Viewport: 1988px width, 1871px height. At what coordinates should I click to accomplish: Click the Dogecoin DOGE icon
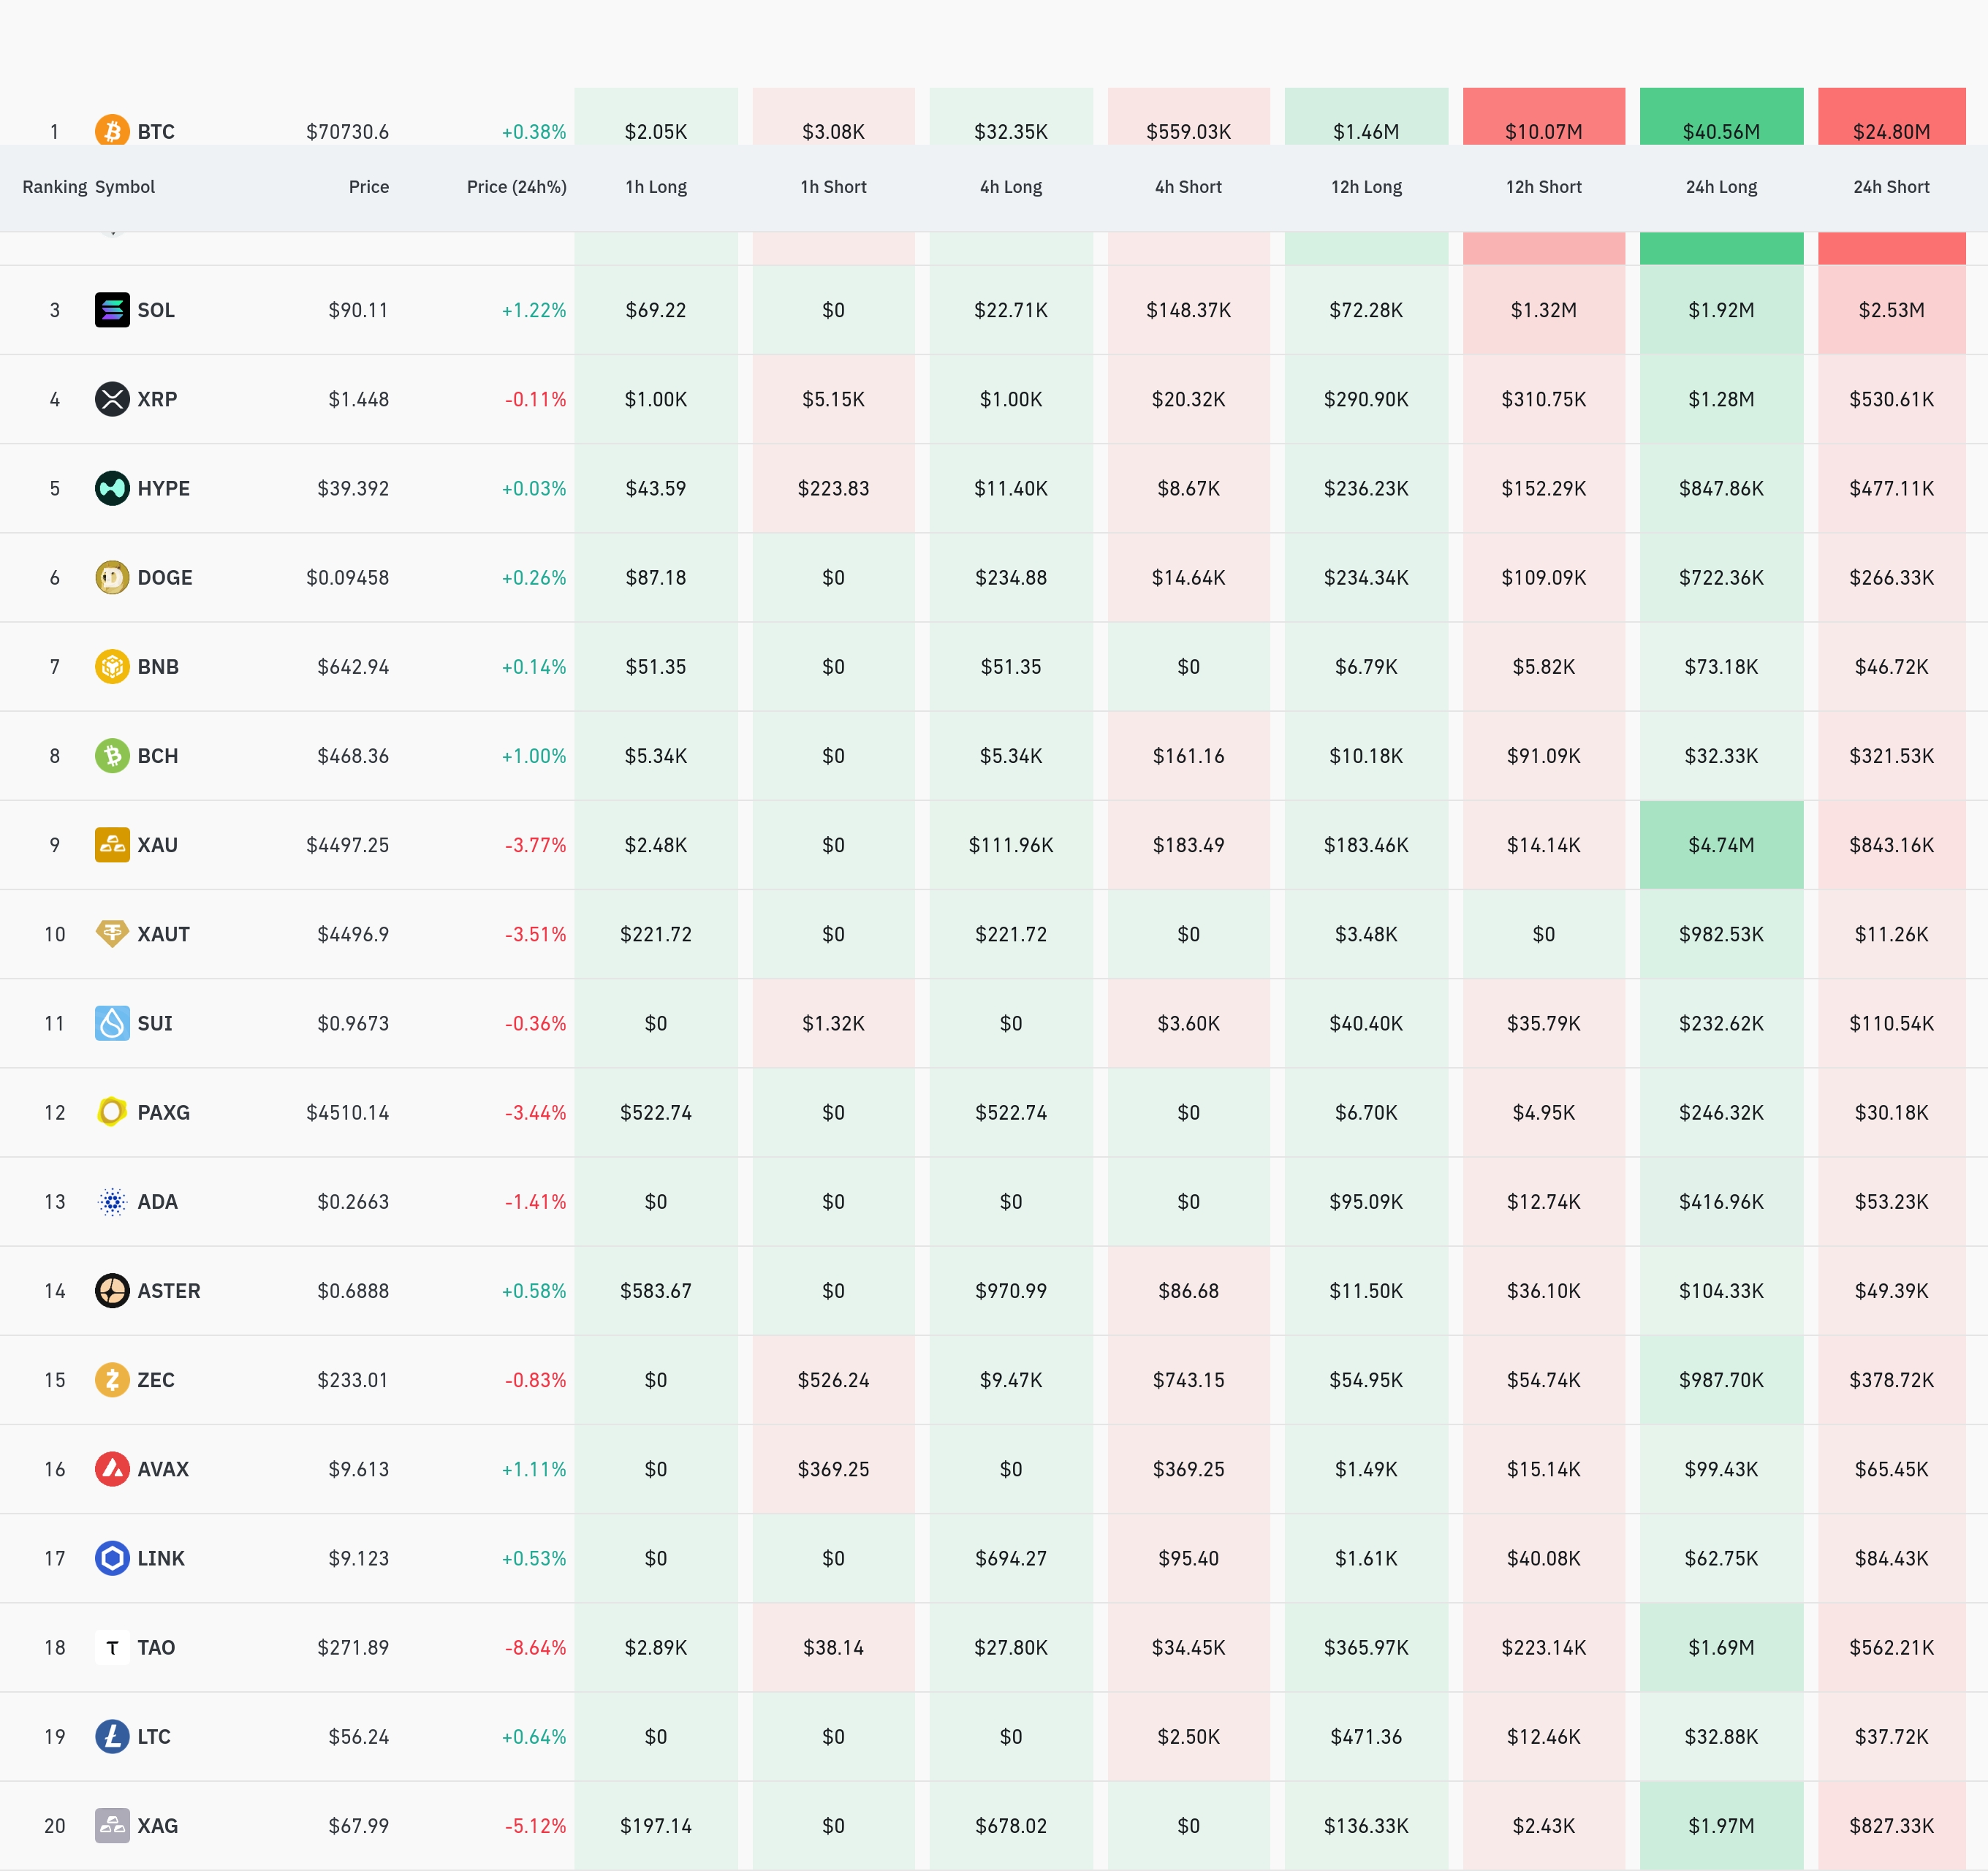[112, 577]
